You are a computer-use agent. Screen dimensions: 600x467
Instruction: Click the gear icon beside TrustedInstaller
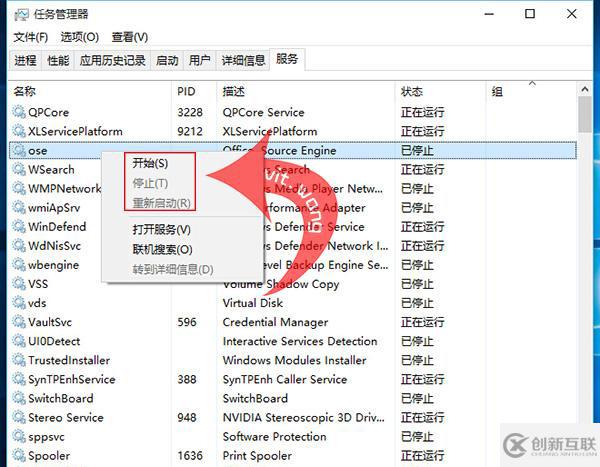19,360
